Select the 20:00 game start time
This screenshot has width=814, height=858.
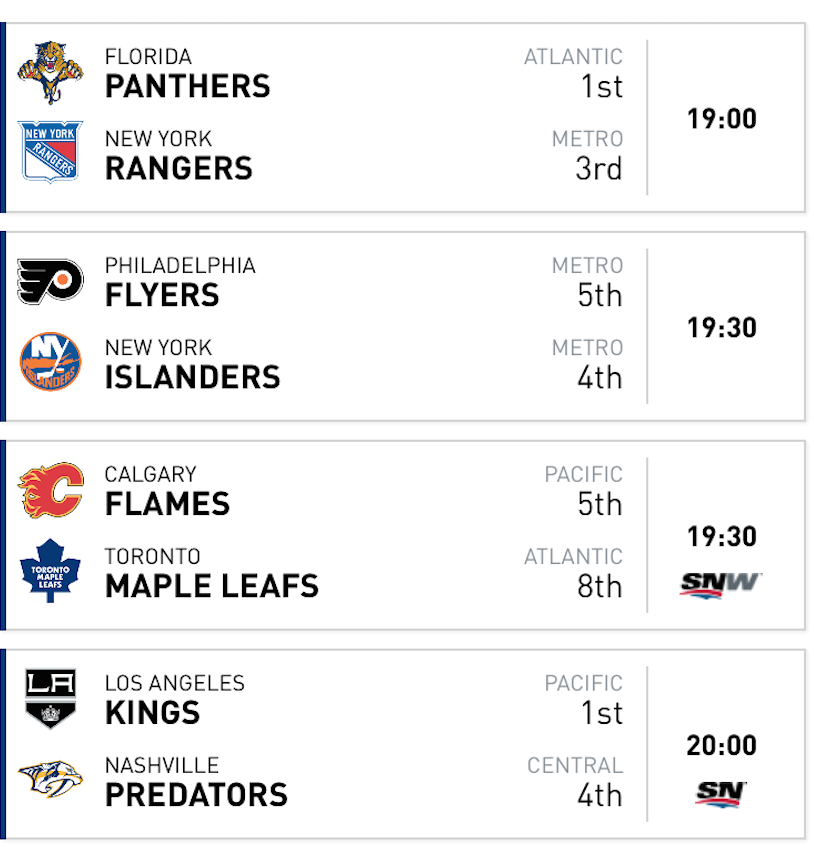pyautogui.click(x=721, y=745)
